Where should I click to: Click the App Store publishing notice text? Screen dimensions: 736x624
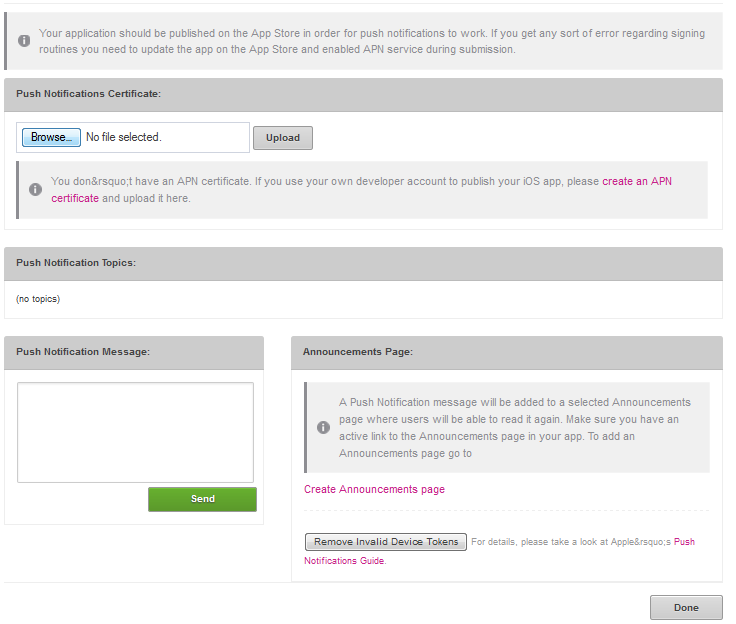[x=370, y=41]
